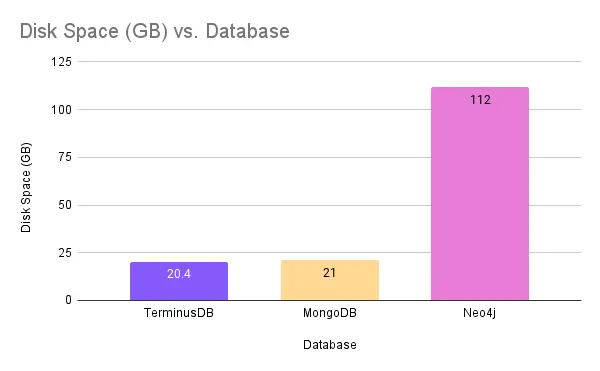Click the MongoDB axis label

(330, 313)
